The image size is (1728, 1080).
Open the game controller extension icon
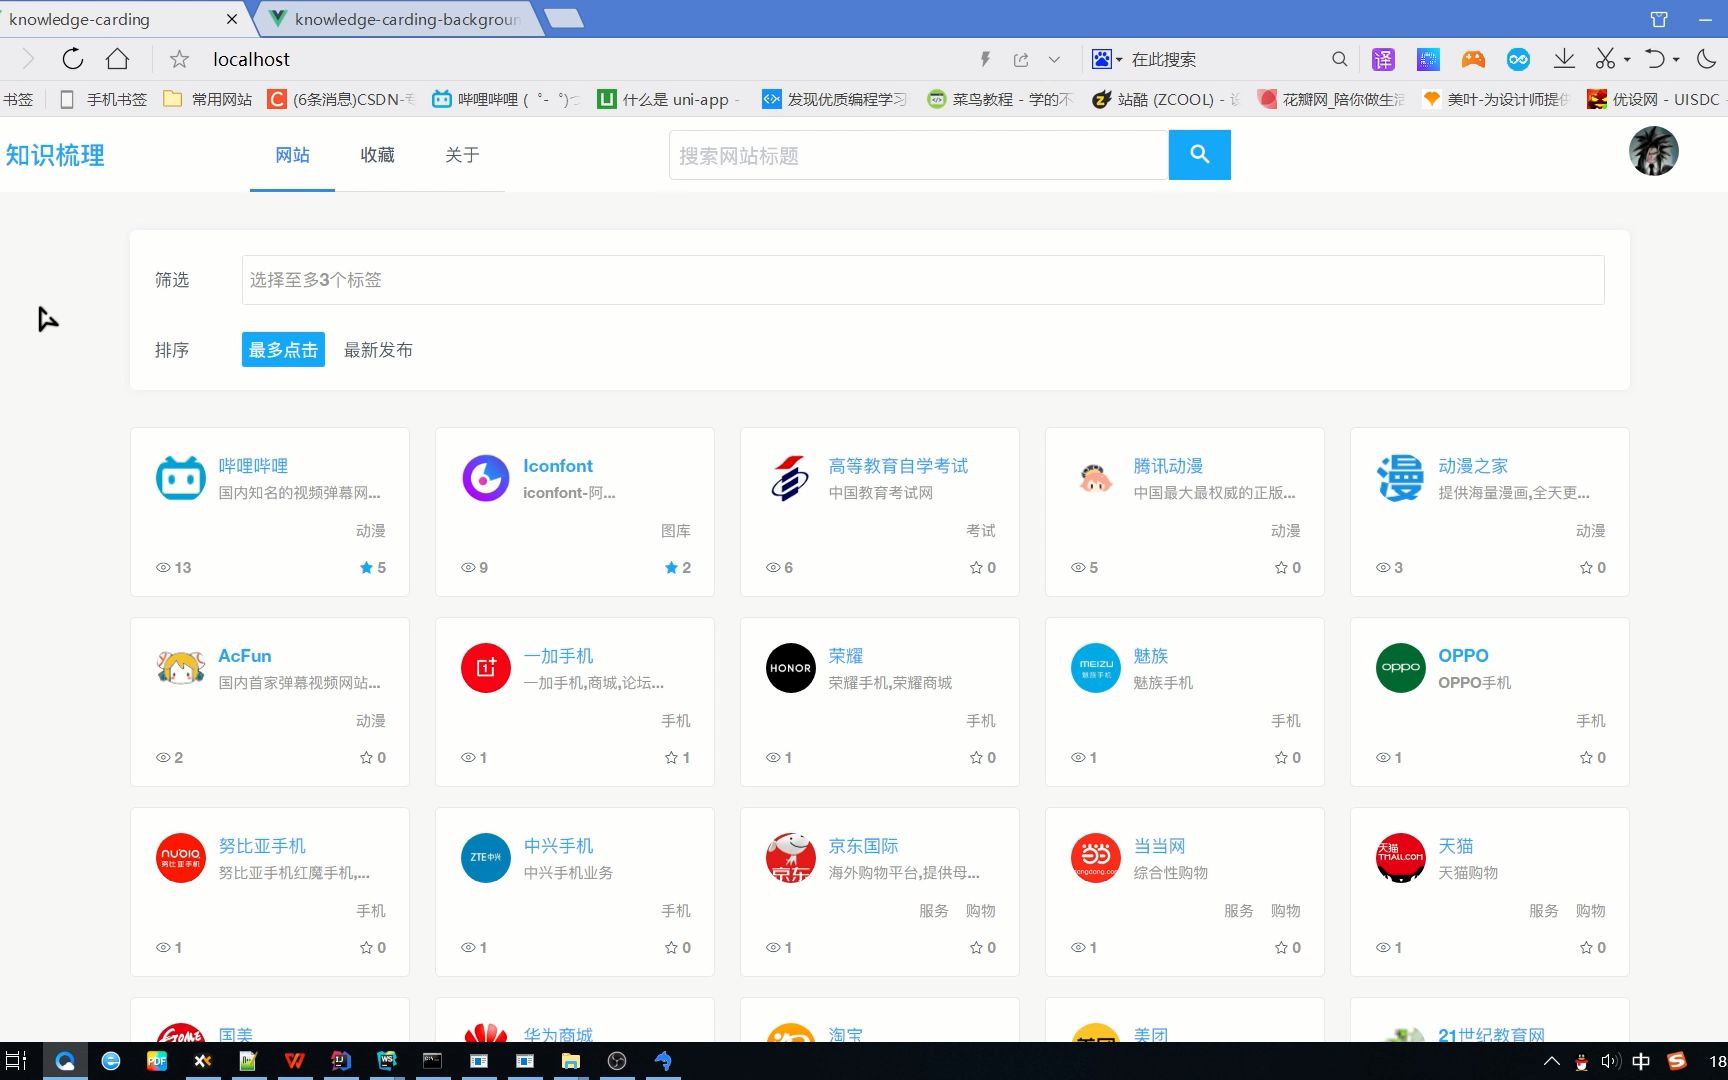[1473, 59]
